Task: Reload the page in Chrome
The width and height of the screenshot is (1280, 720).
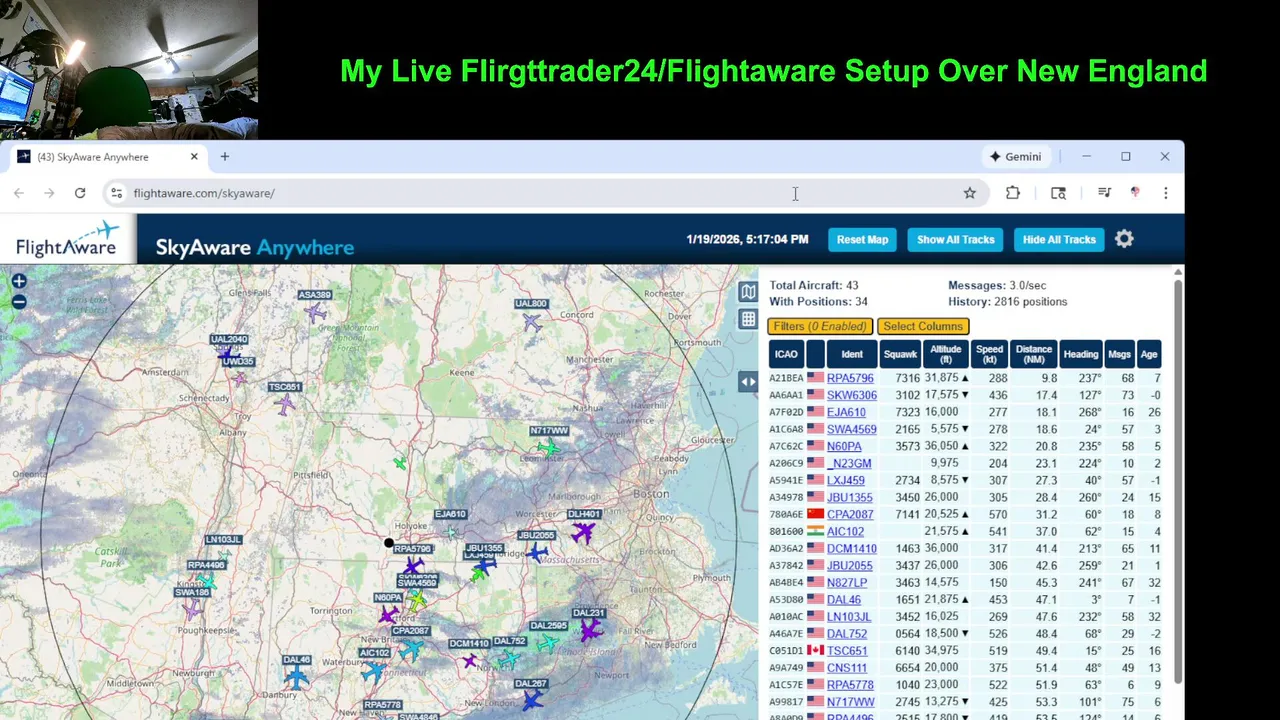Action: (80, 193)
